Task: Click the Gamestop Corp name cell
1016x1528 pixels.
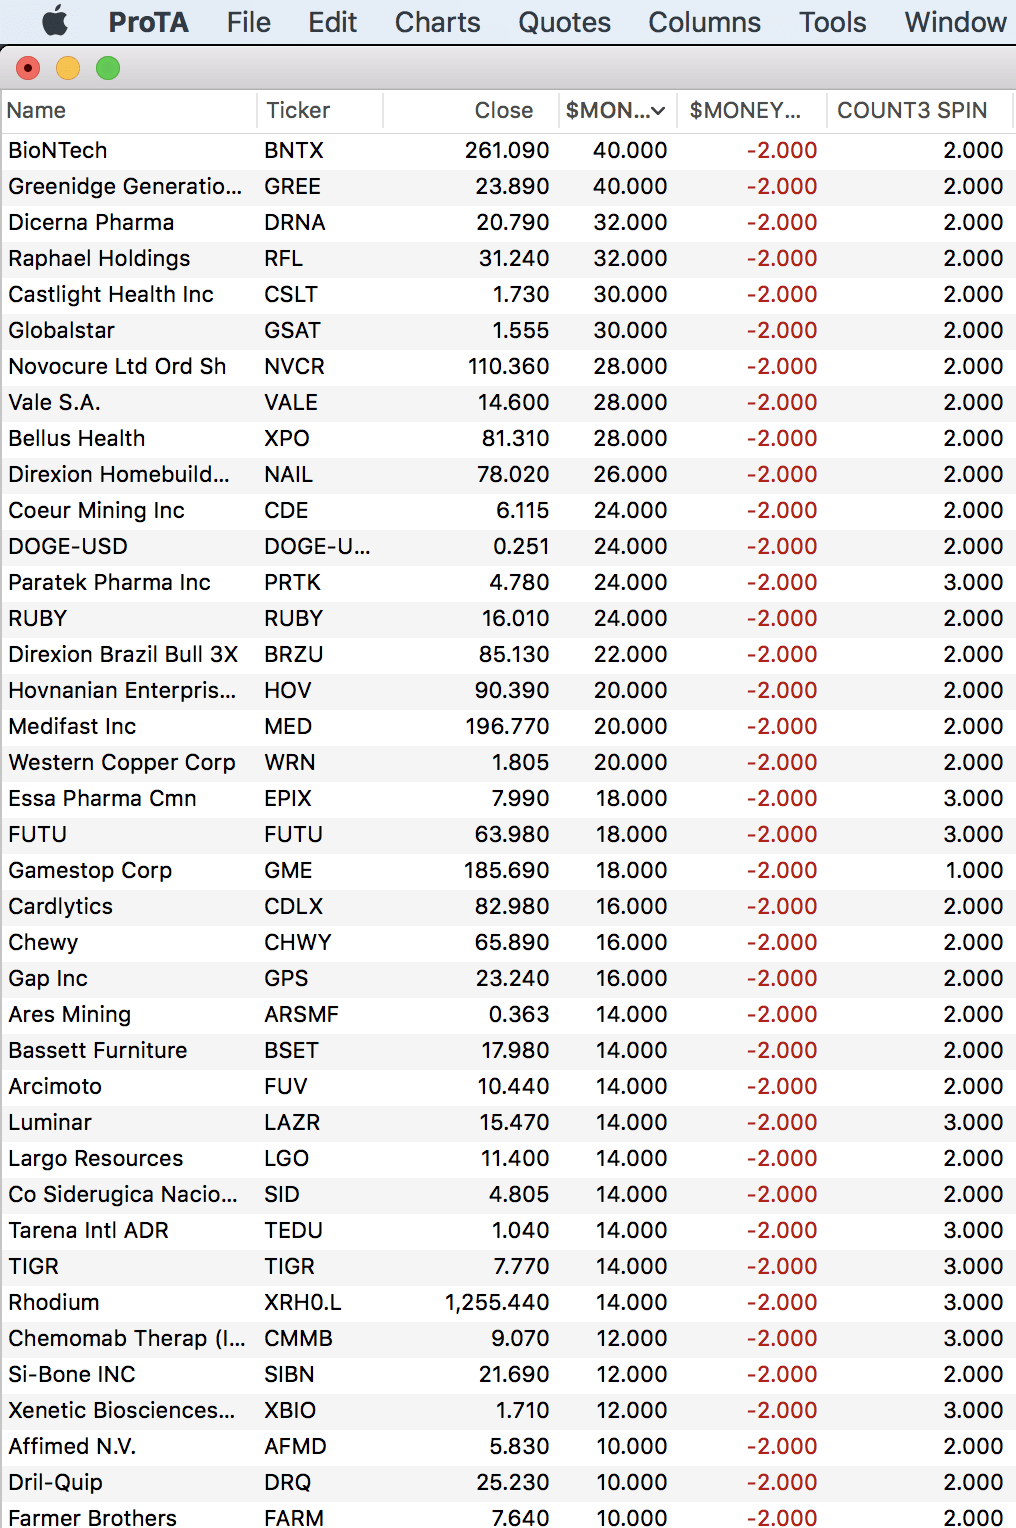Action: coord(90,870)
